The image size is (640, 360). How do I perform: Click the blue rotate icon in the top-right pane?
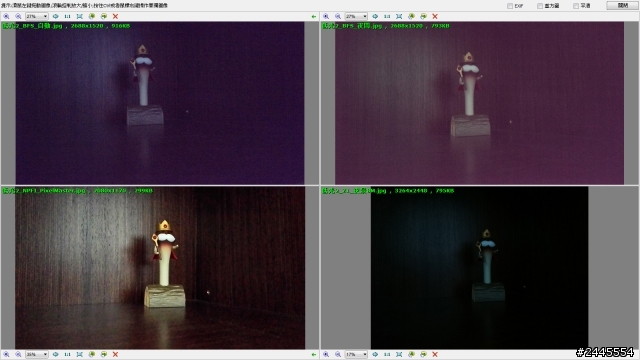tap(375, 16)
